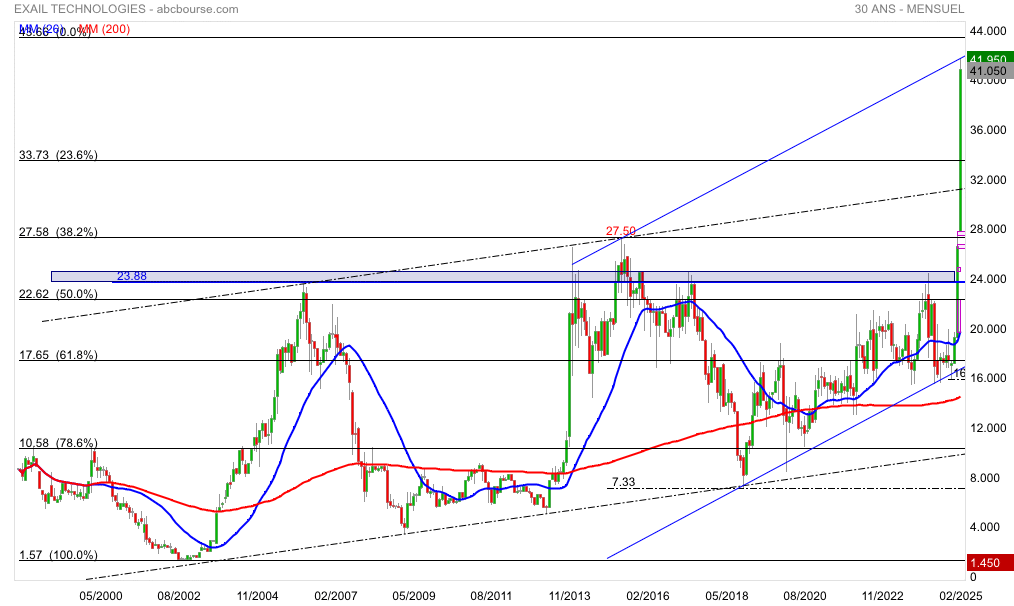Click the blue shaded 23.88 resistance zone
The height and width of the screenshot is (606, 1014).
pos(502,276)
